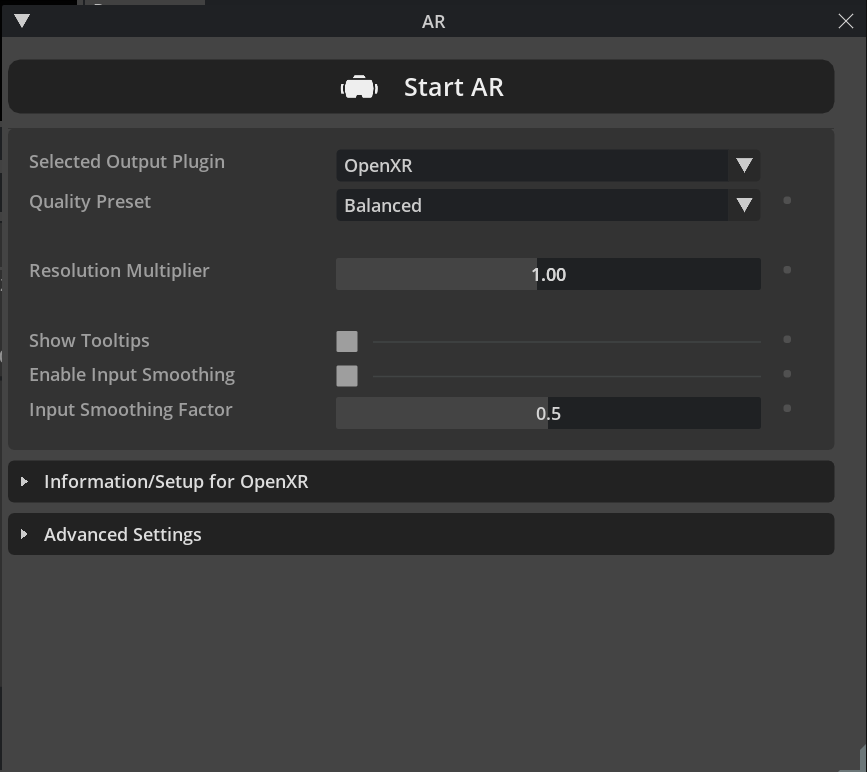Click the reset dot beside Input Smoothing Factor
The image size is (867, 772).
787,408
